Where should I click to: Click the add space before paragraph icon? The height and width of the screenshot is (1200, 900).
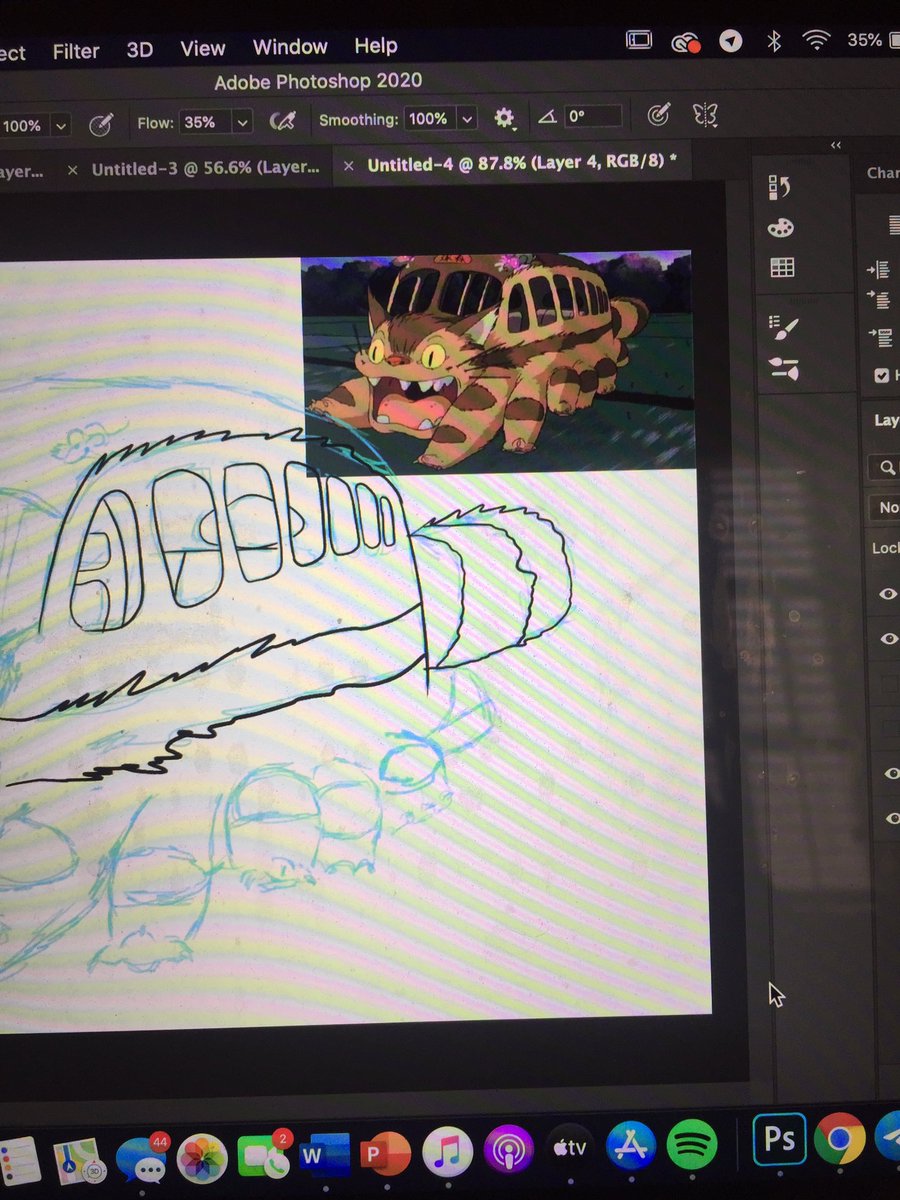click(881, 336)
